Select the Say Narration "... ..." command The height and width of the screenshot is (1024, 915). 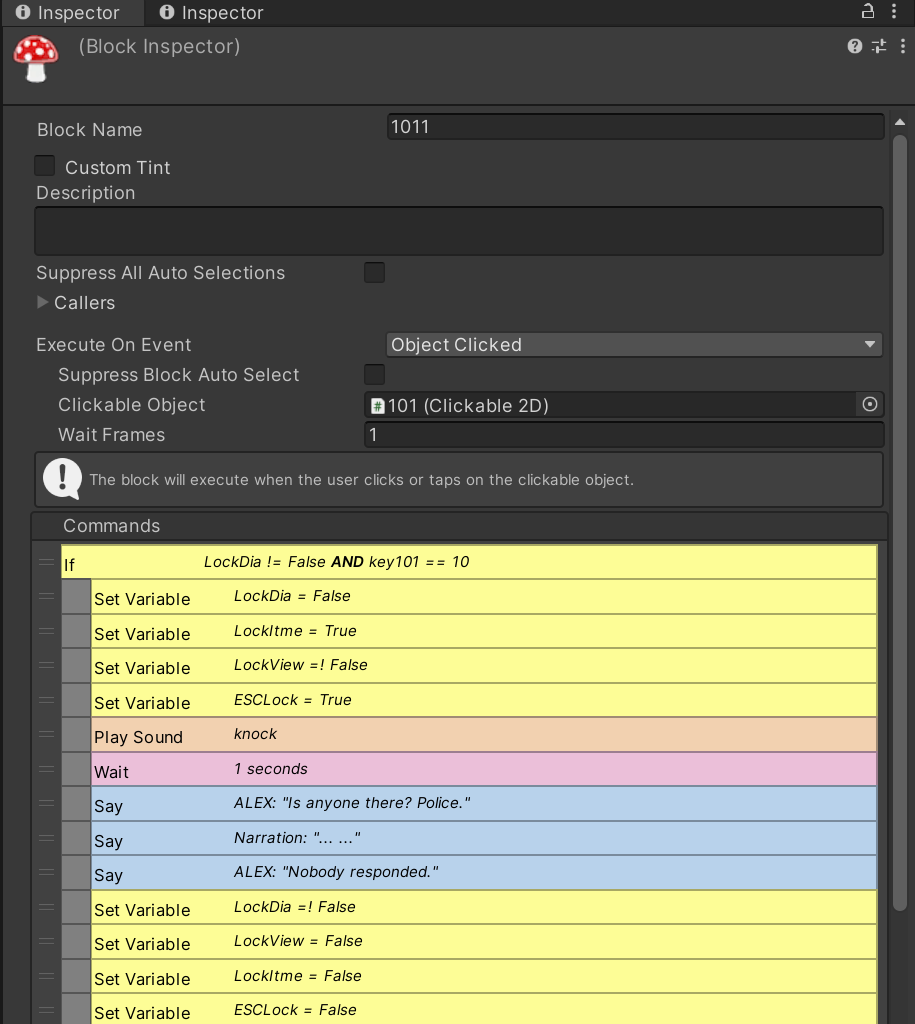point(483,838)
